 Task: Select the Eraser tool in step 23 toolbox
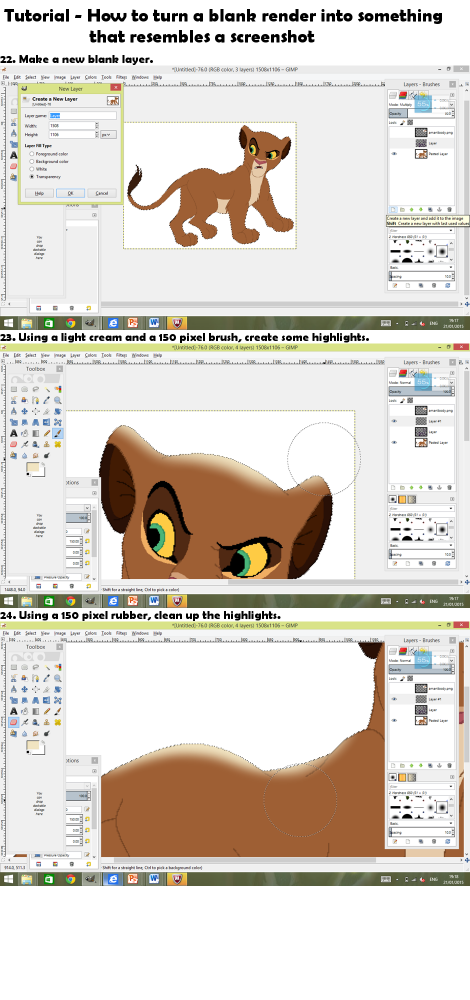(x=14, y=445)
